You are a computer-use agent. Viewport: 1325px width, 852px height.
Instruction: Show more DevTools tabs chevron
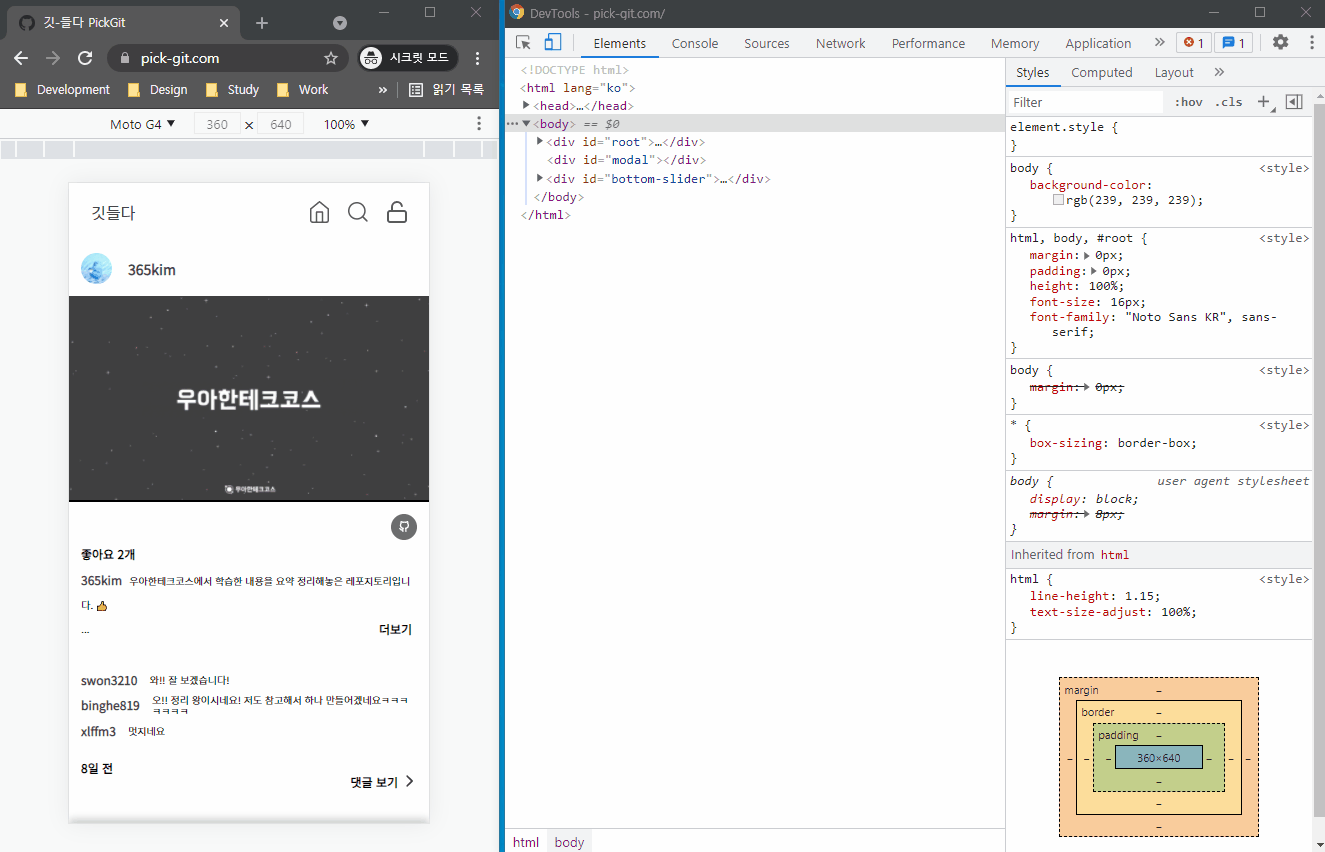(x=1159, y=42)
